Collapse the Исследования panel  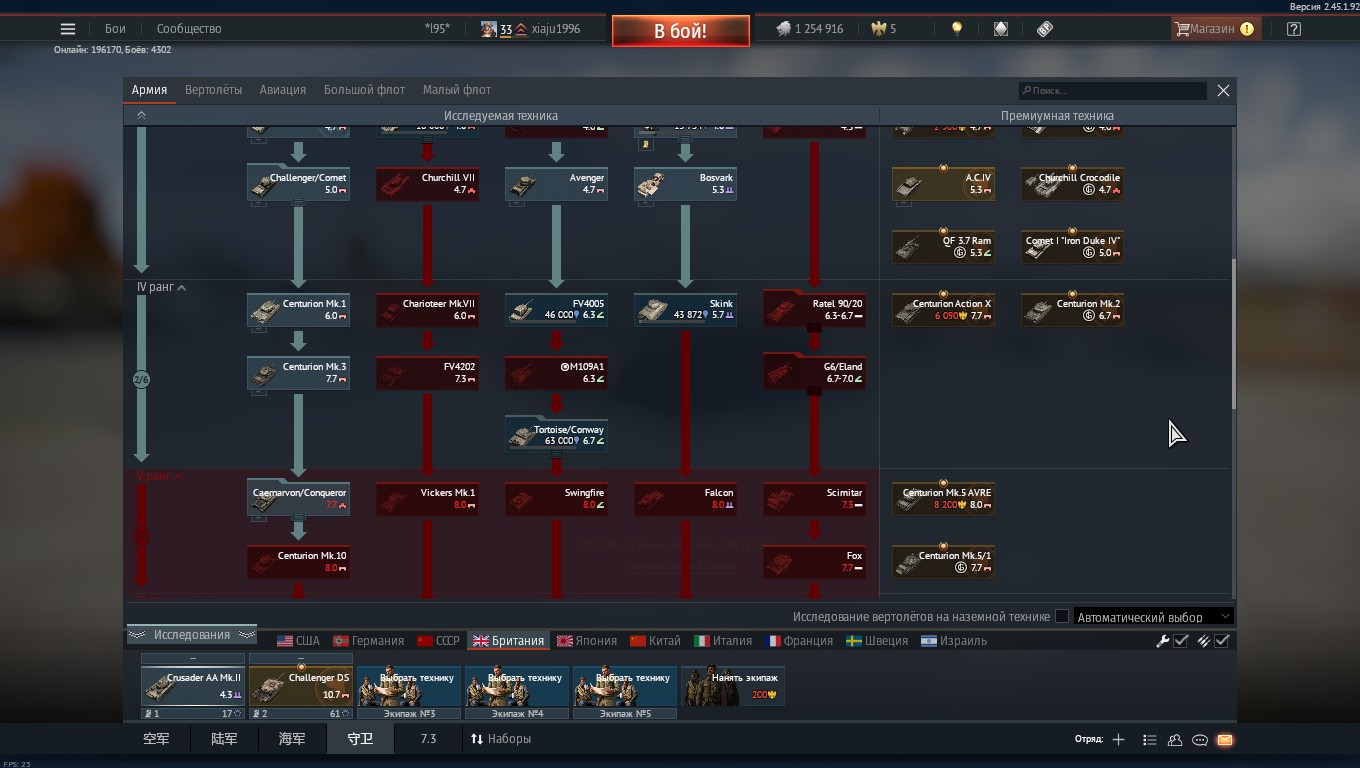(192, 635)
